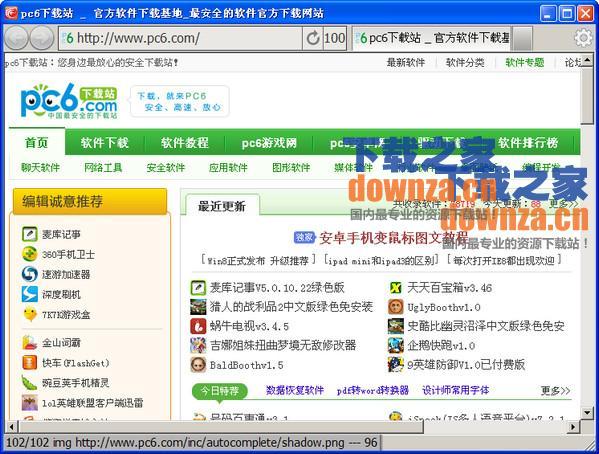Click the browser back arrow button
Viewport: 599px width, 454px height.
pos(16,38)
